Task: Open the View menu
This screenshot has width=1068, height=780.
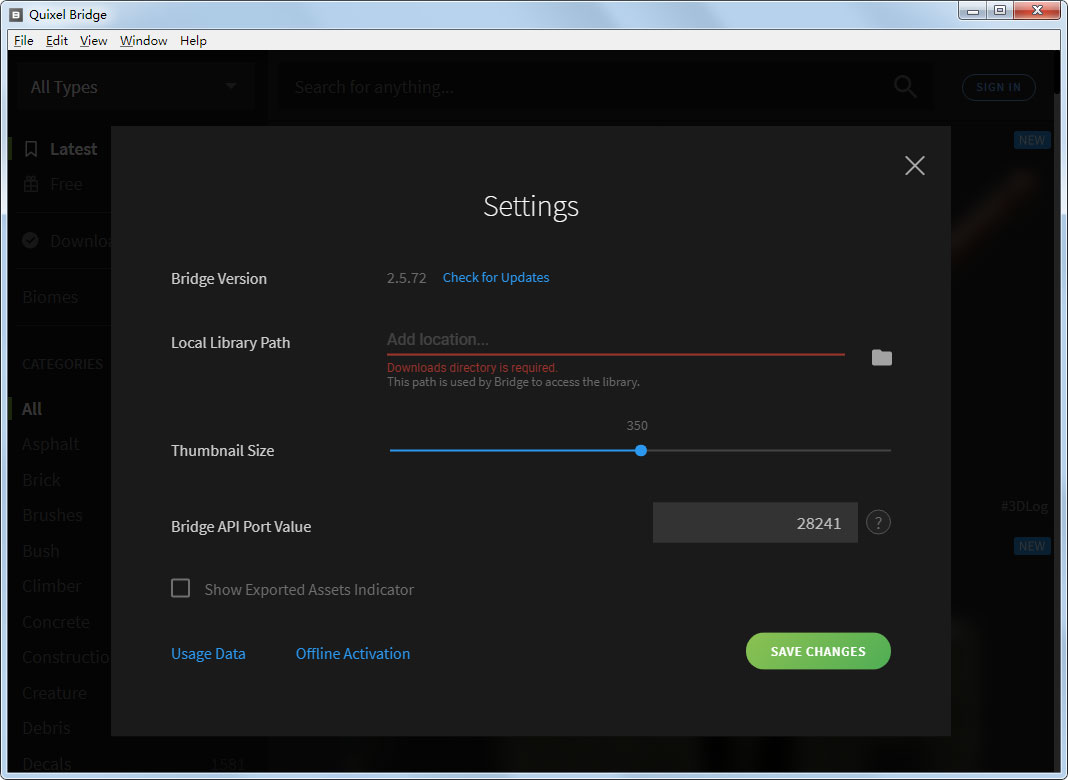Action: [x=93, y=40]
